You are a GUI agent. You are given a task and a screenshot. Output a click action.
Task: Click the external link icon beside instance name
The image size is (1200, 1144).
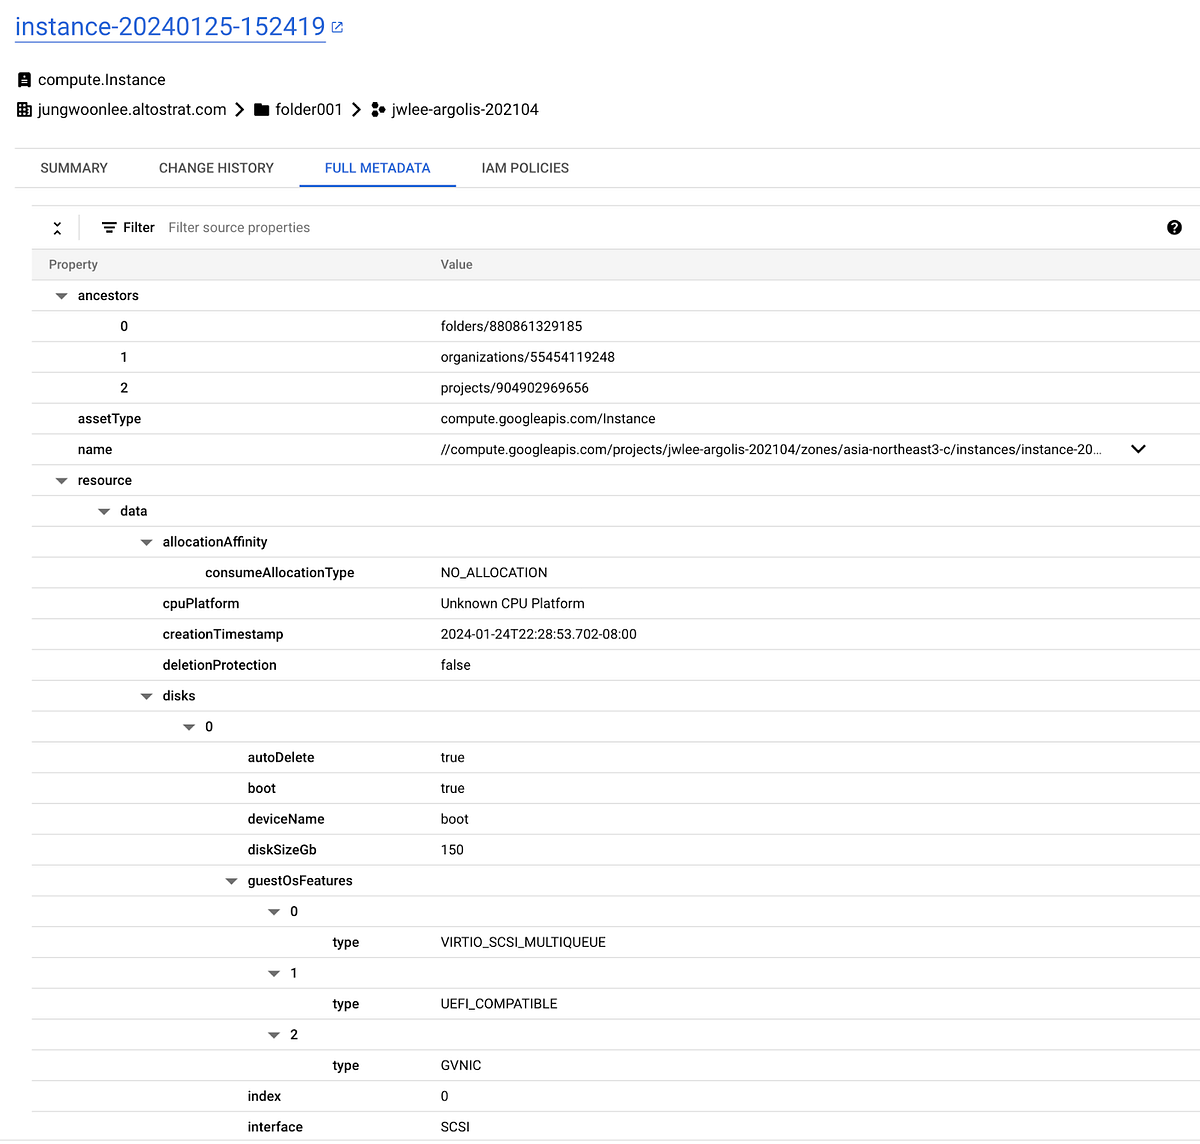coord(335,27)
